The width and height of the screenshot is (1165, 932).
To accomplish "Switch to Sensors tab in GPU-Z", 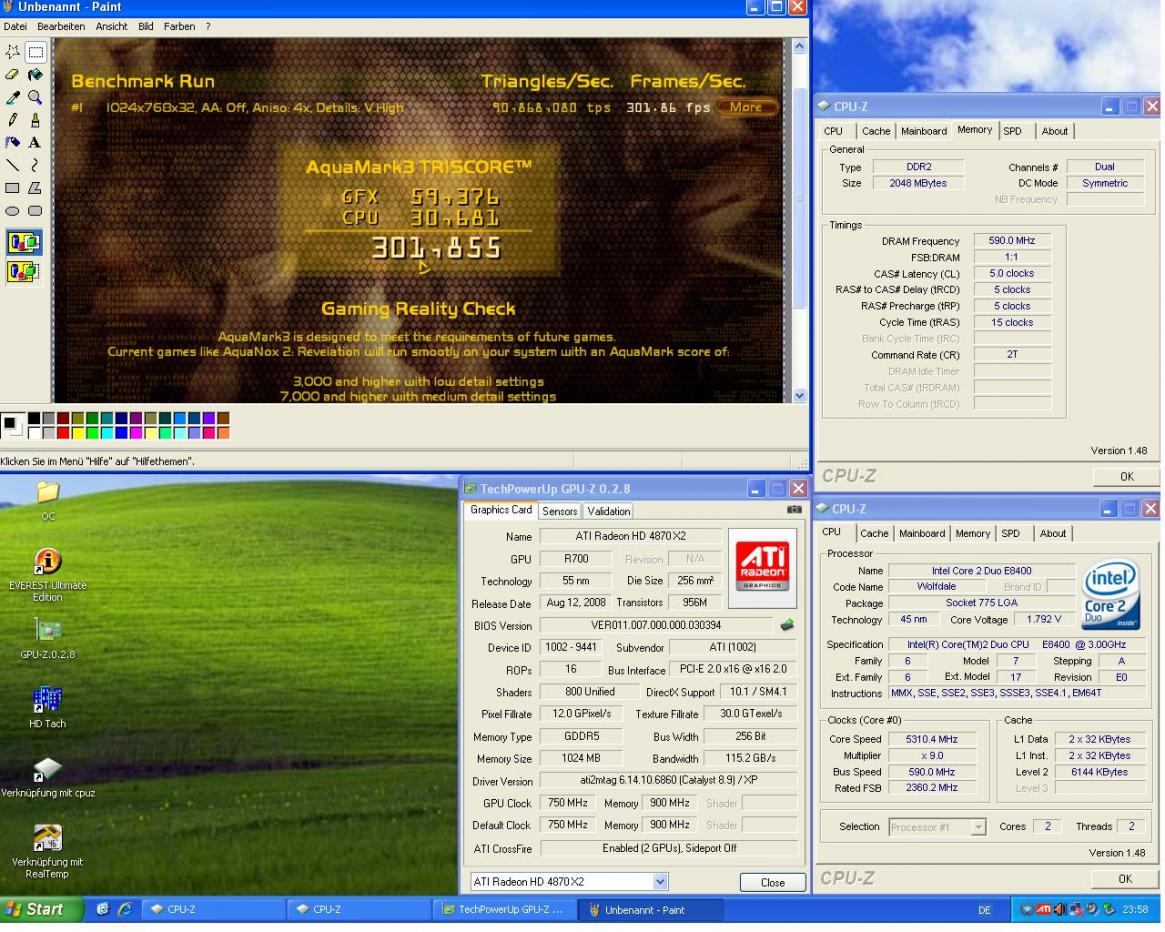I will click(x=559, y=511).
